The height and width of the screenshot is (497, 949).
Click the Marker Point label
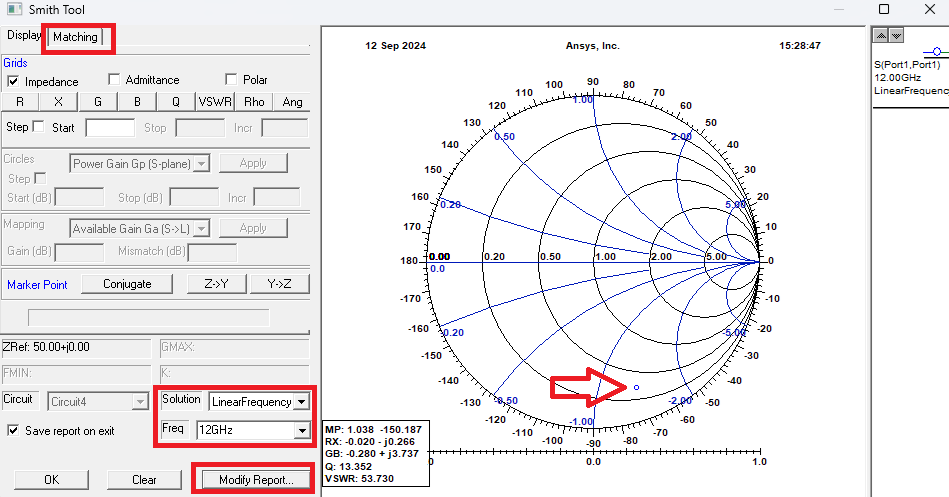[x=37, y=285]
